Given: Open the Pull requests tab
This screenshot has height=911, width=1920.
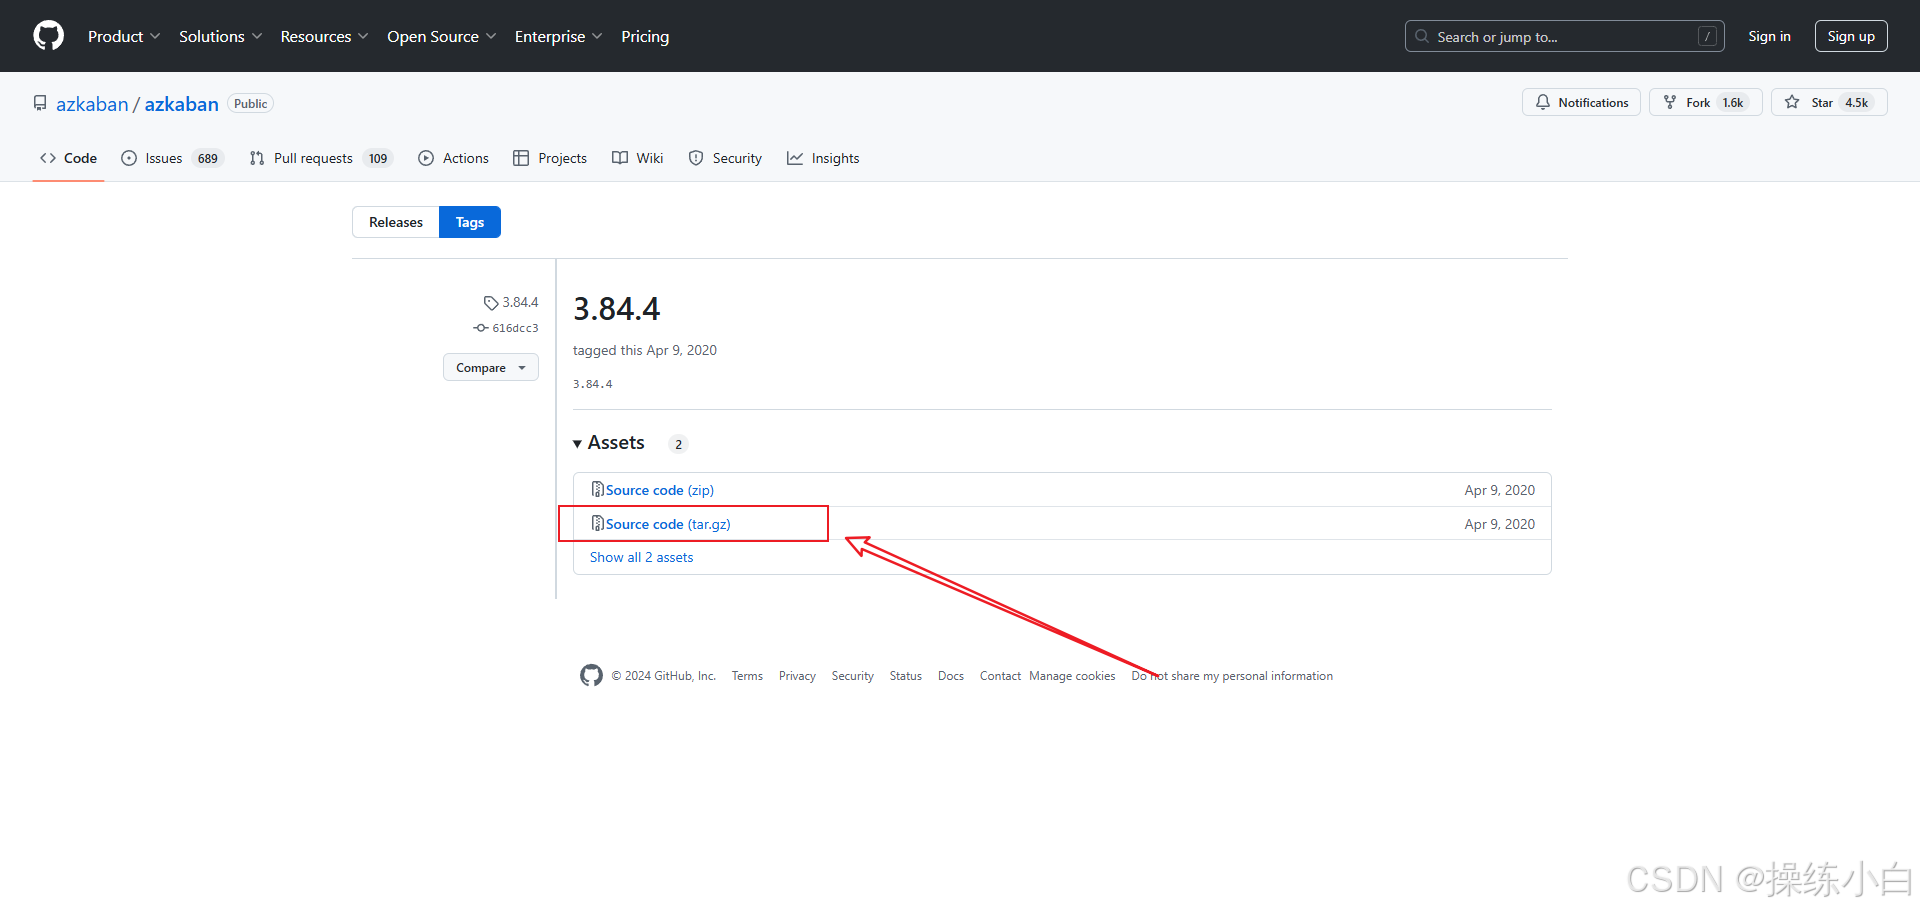Looking at the screenshot, I should pos(321,158).
